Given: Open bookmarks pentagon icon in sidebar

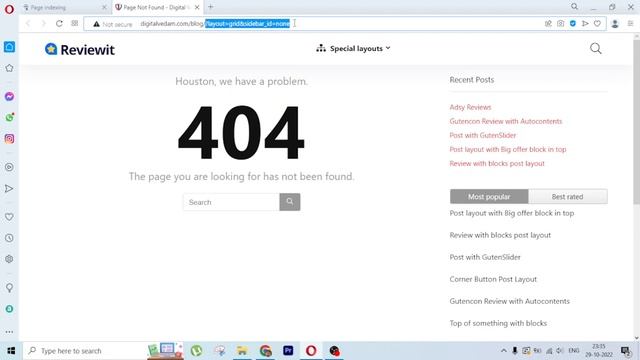Looking at the screenshot, I should tap(9, 68).
